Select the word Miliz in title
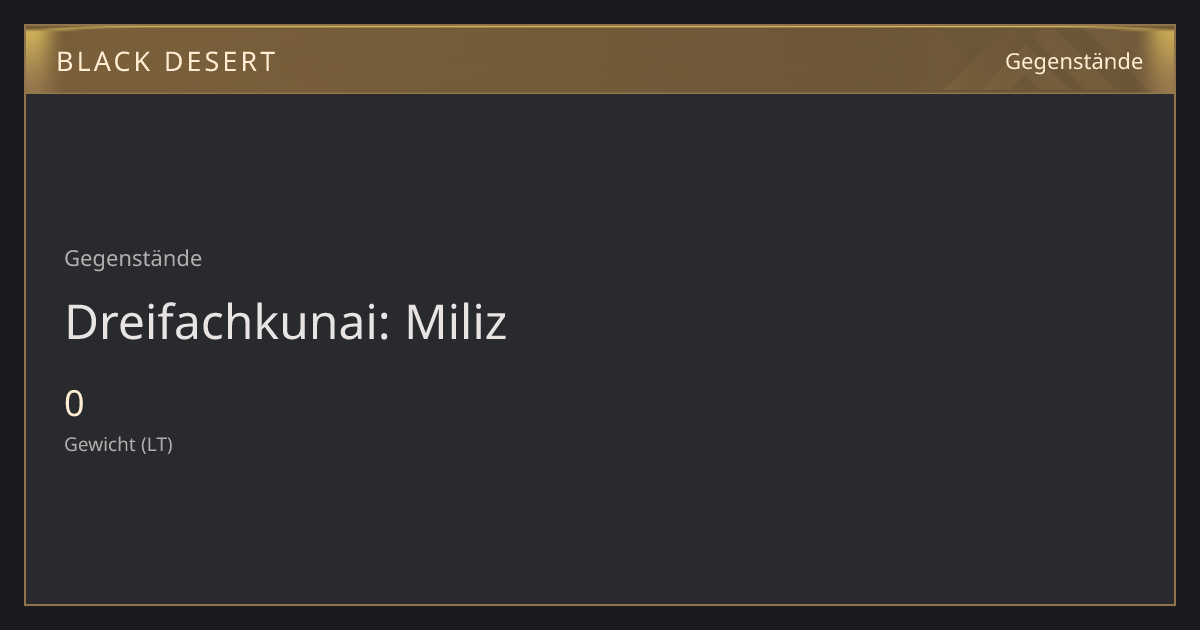Screen dimensions: 1200x630 coord(456,322)
